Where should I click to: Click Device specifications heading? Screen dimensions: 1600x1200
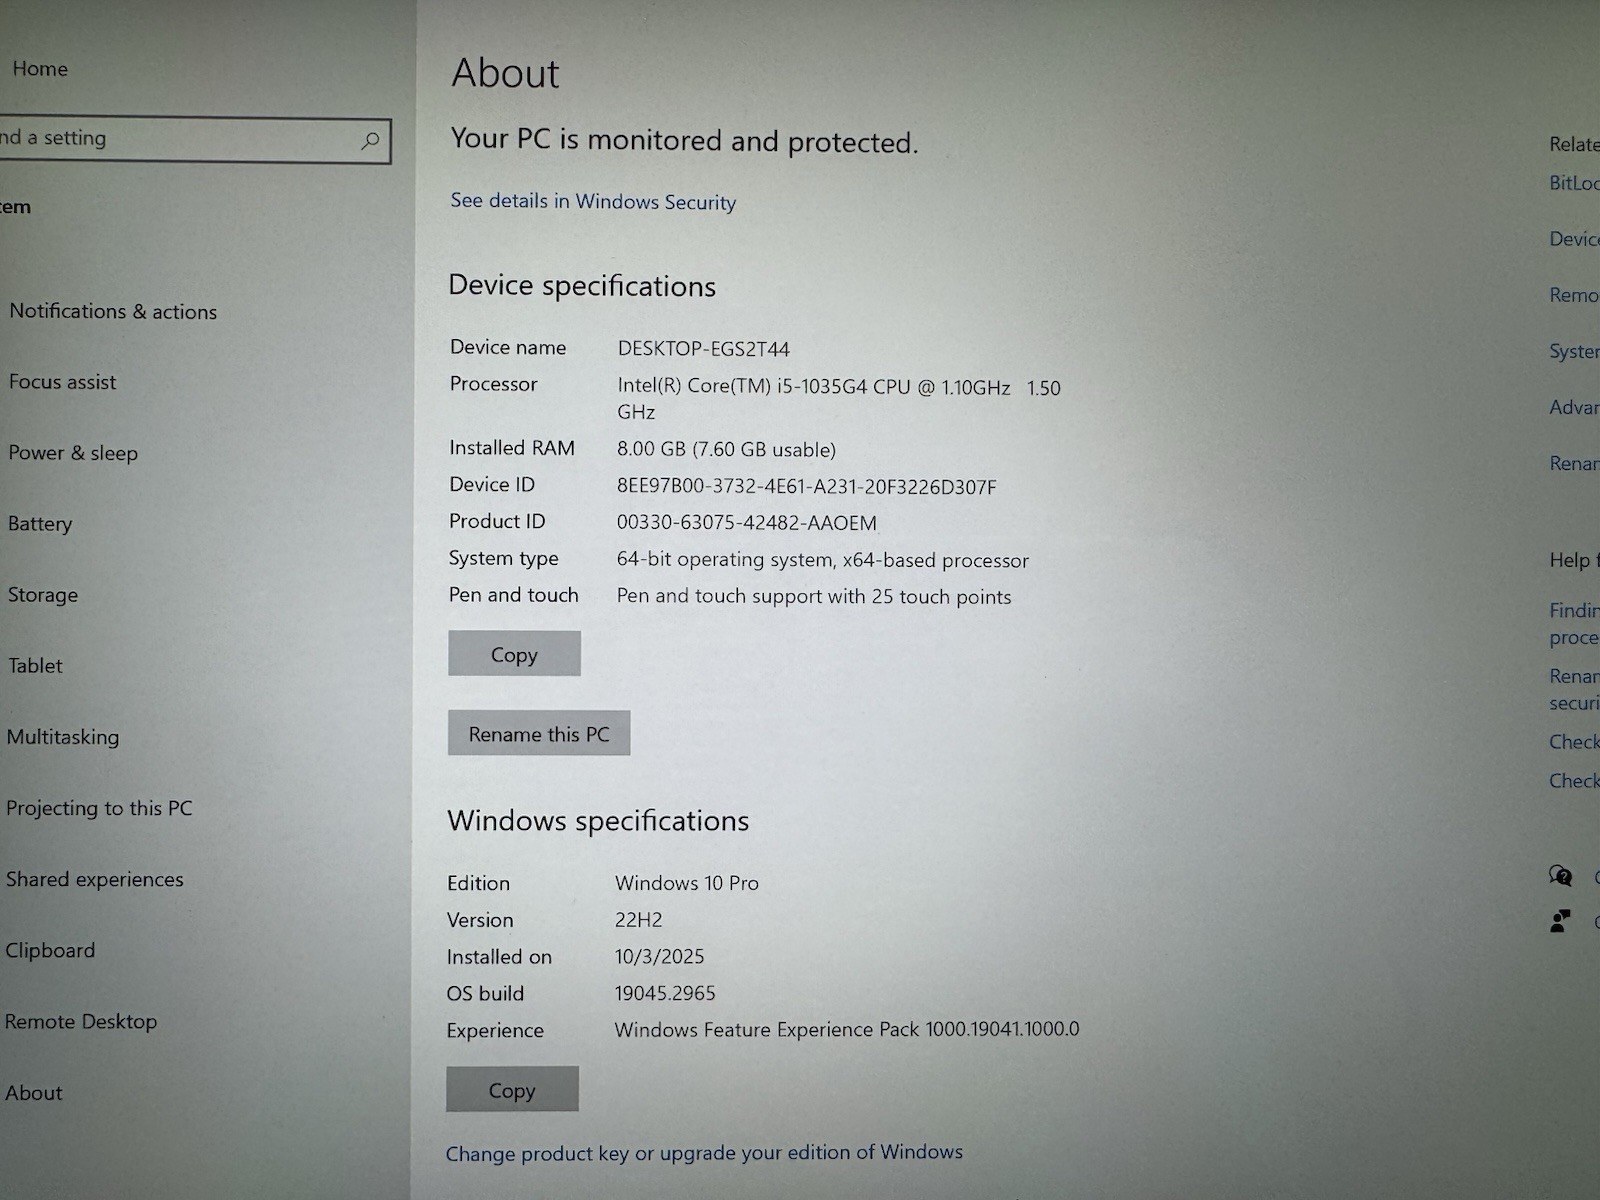(582, 286)
